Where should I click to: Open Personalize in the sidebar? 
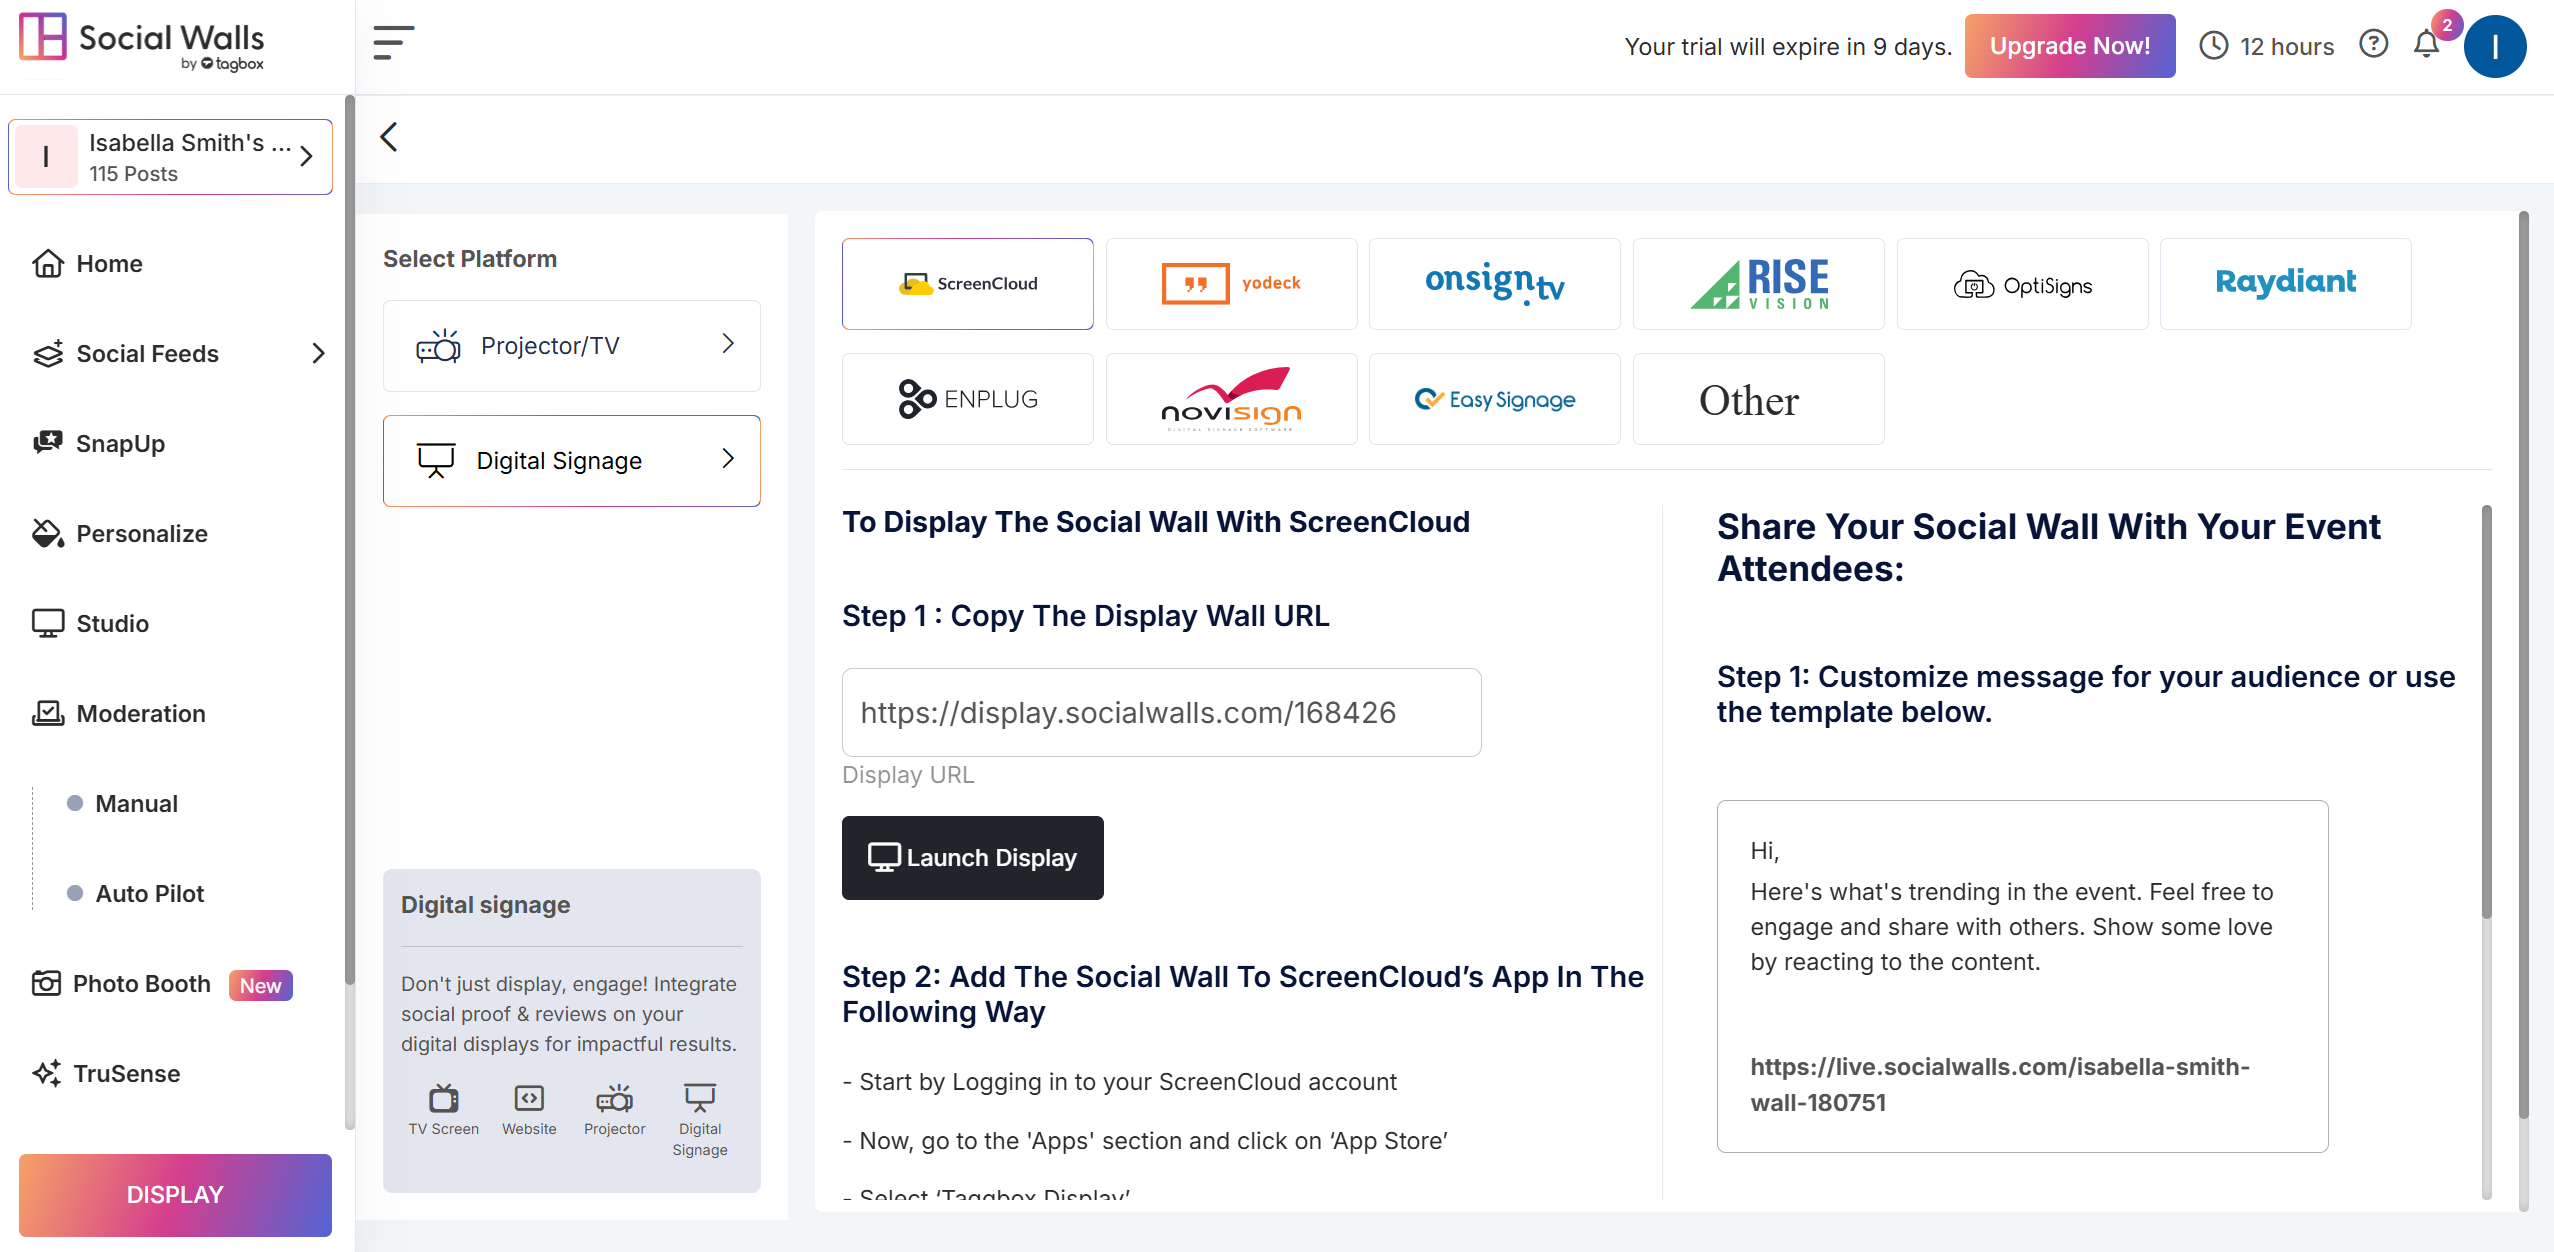tap(141, 533)
